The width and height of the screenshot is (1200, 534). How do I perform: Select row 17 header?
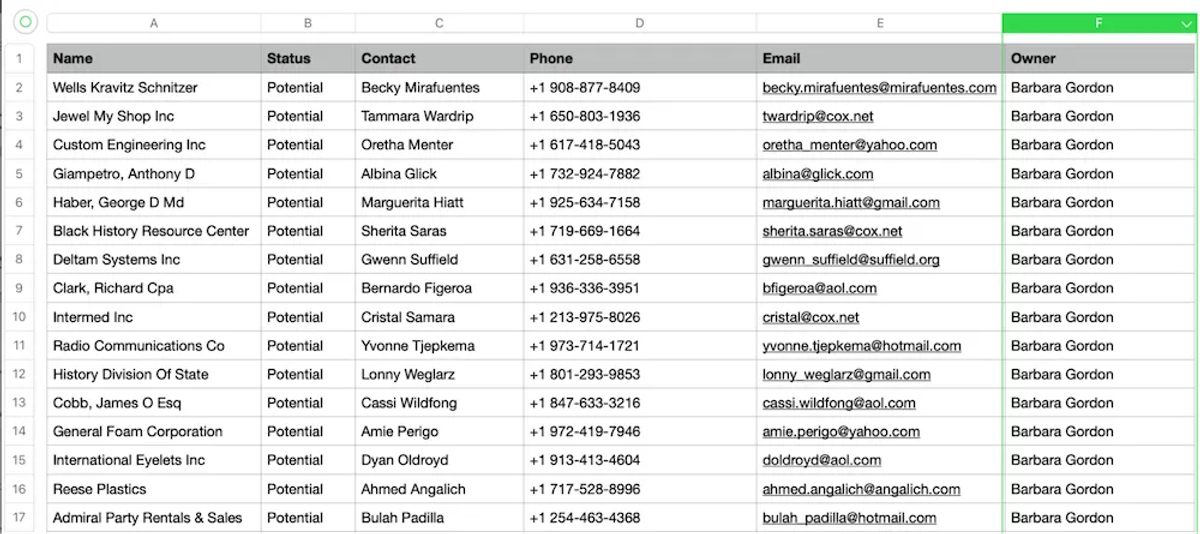tap(19, 518)
